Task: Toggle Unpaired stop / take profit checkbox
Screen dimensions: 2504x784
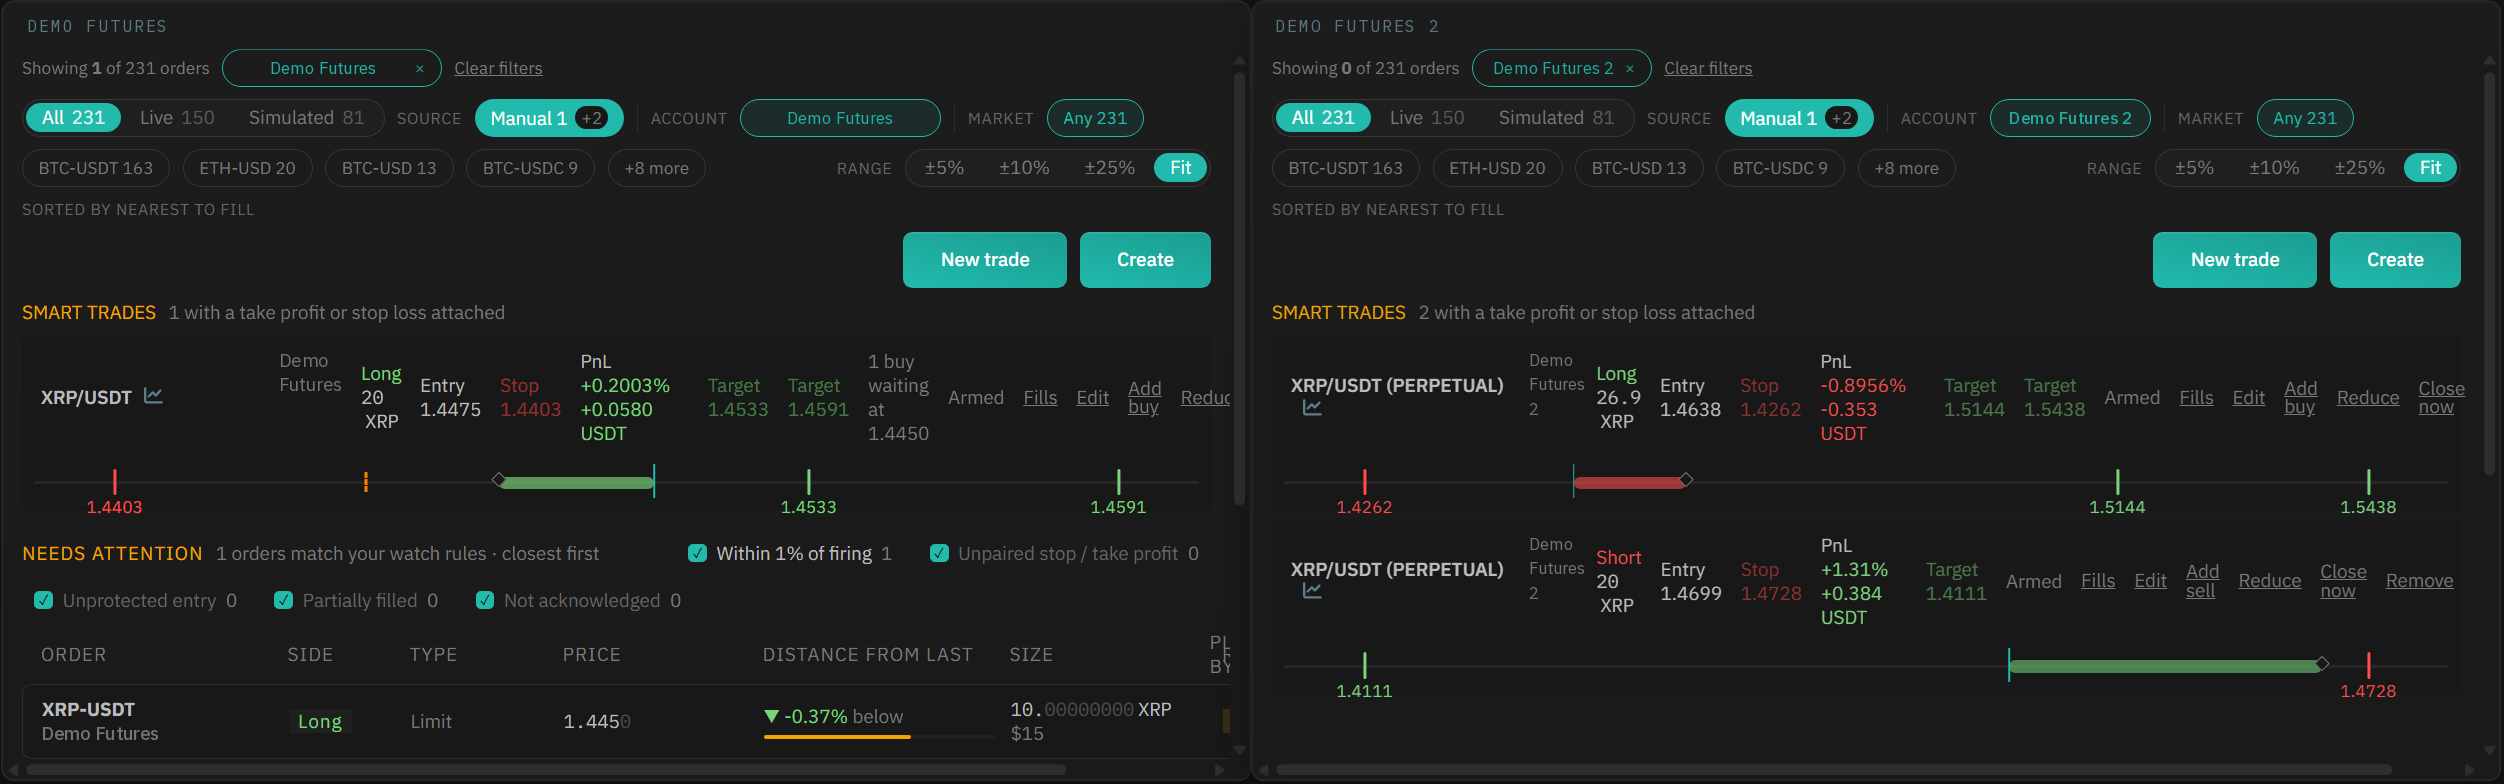Action: (939, 553)
